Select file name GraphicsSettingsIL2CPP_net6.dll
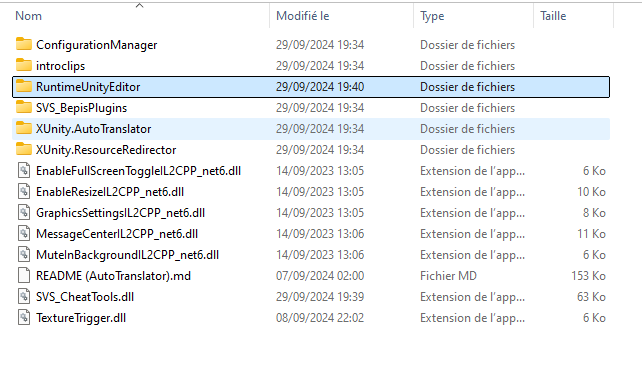This screenshot has width=642, height=388. 120,213
